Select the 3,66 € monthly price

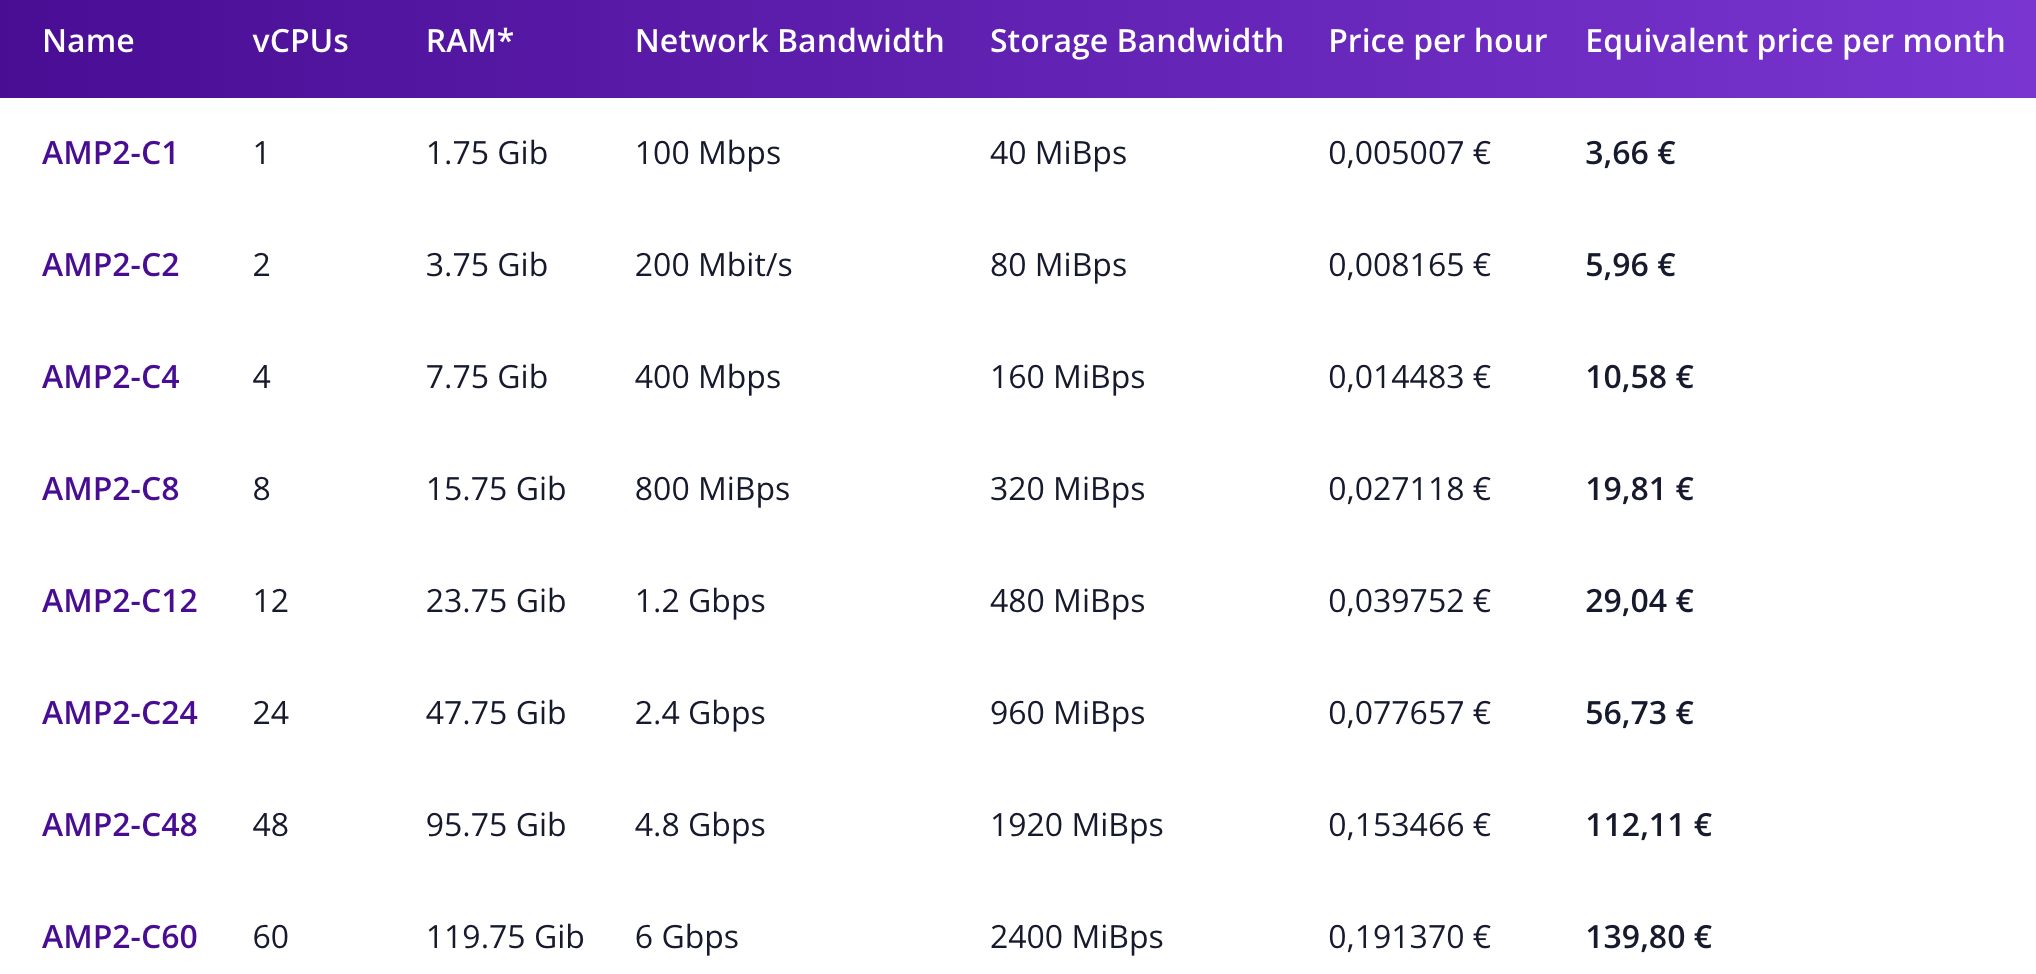pos(1630,153)
